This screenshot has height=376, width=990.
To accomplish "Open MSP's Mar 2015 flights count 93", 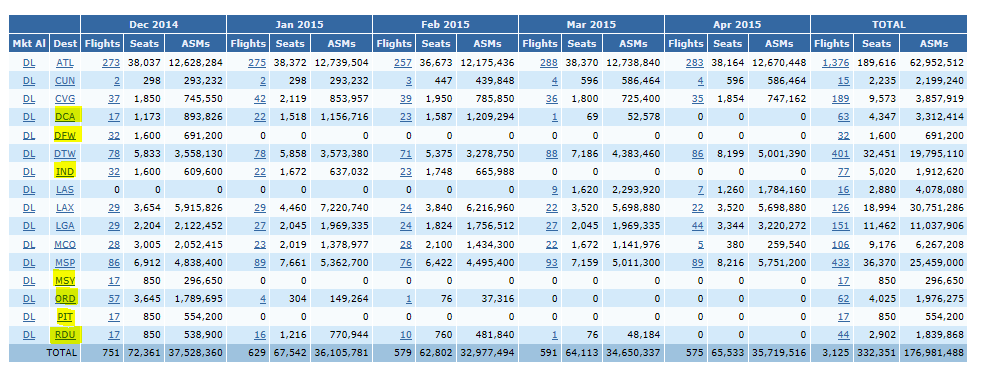I will point(551,262).
